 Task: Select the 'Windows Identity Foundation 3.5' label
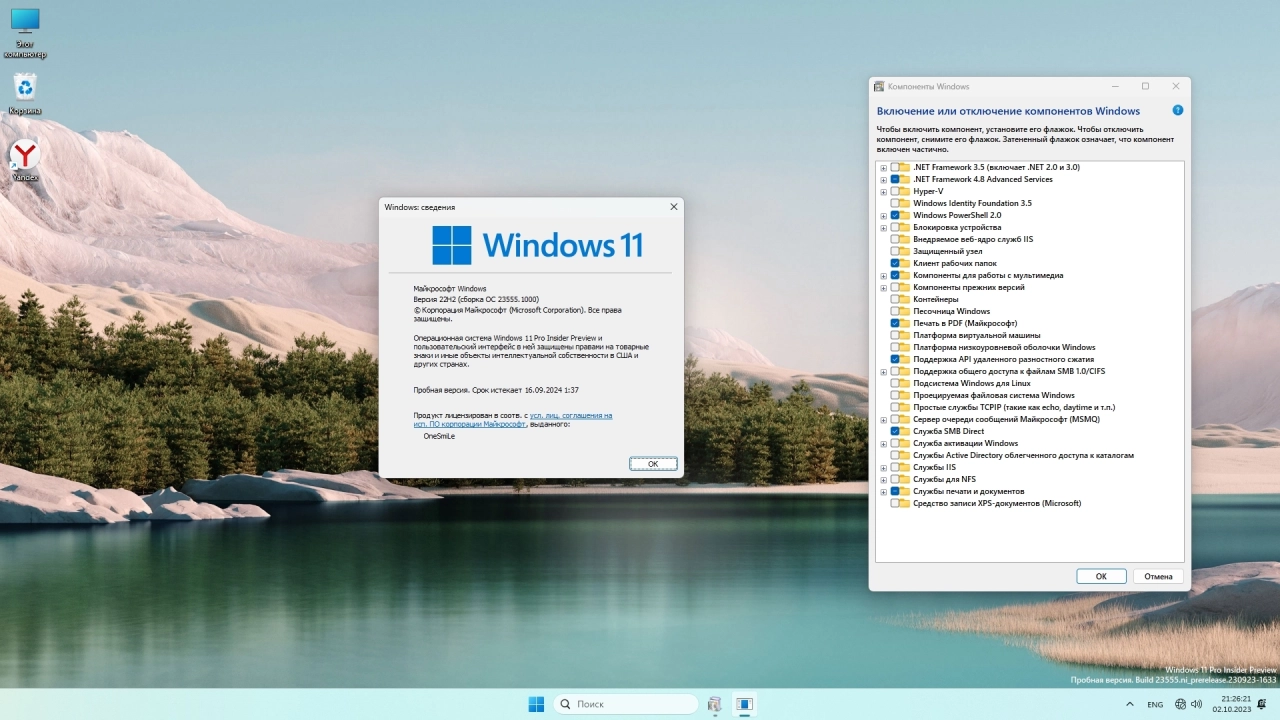point(972,203)
